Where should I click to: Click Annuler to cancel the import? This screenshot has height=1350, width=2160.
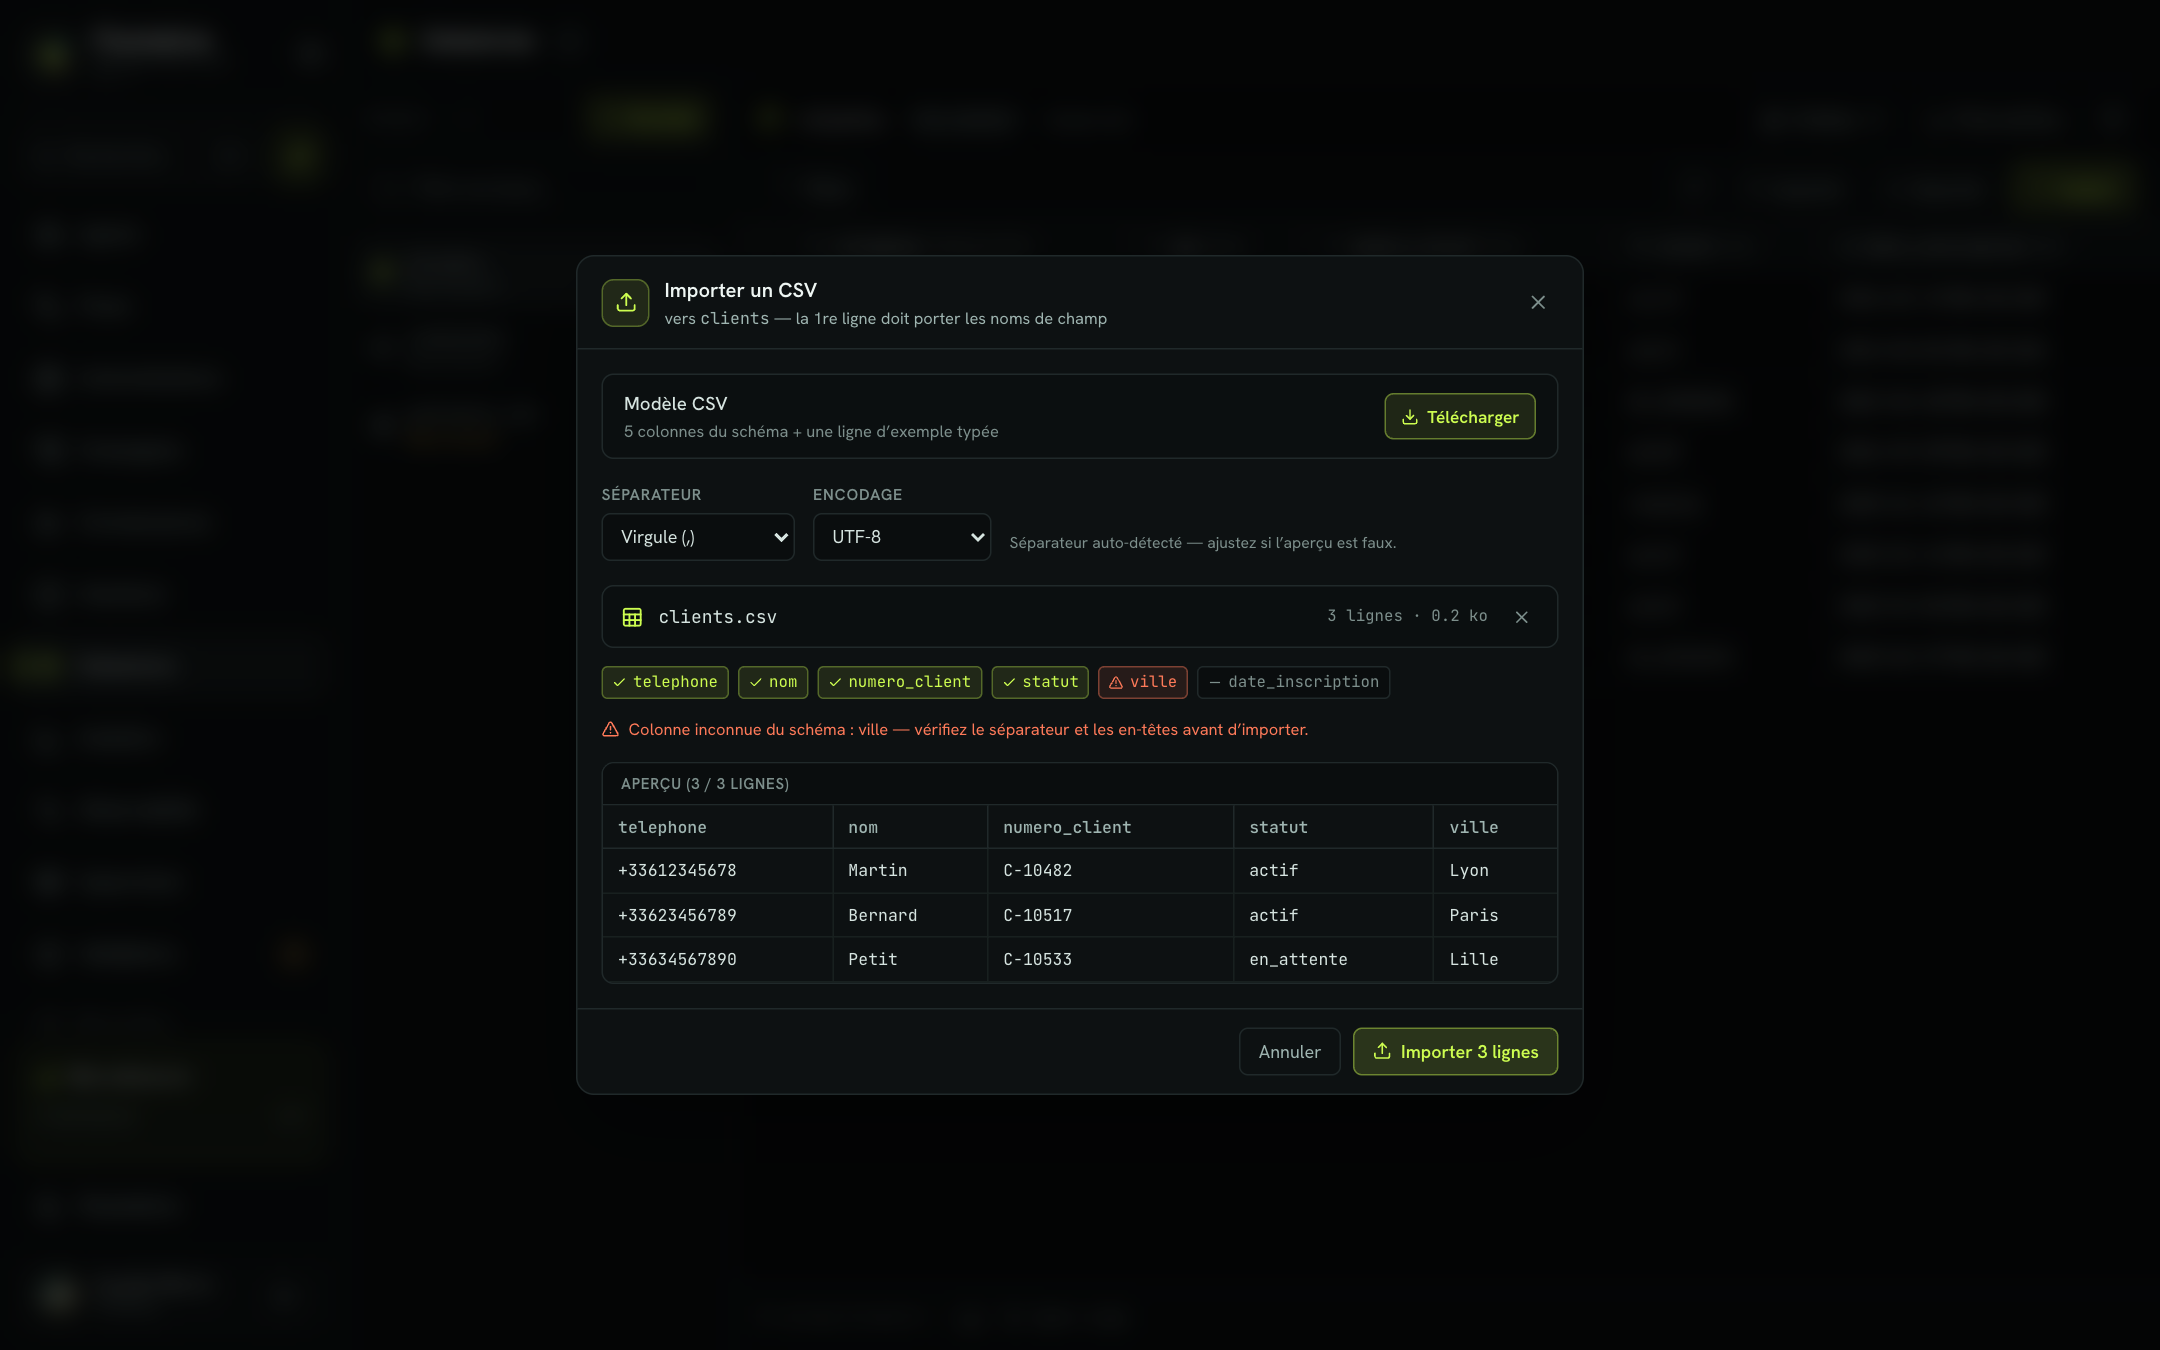click(1289, 1052)
